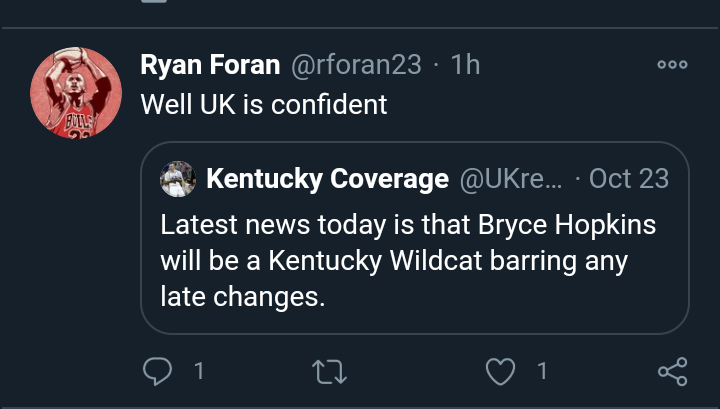Image resolution: width=720 pixels, height=409 pixels.
Task: Click the reply count number
Action: pyautogui.click(x=198, y=372)
